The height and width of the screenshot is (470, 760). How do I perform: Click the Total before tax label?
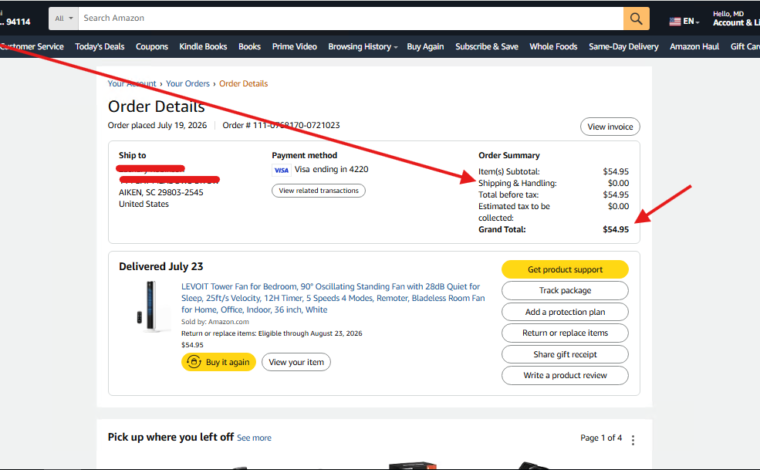[x=508, y=195]
